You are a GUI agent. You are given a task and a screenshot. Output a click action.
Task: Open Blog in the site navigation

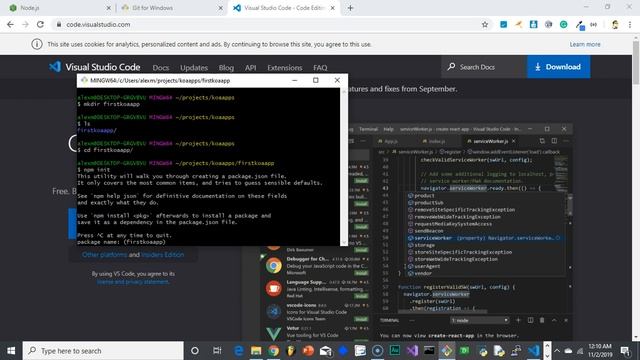[226, 68]
